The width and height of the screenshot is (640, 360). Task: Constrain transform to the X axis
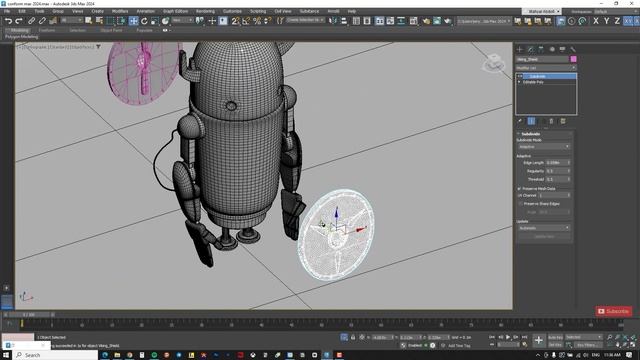pyautogui.click(x=596, y=21)
